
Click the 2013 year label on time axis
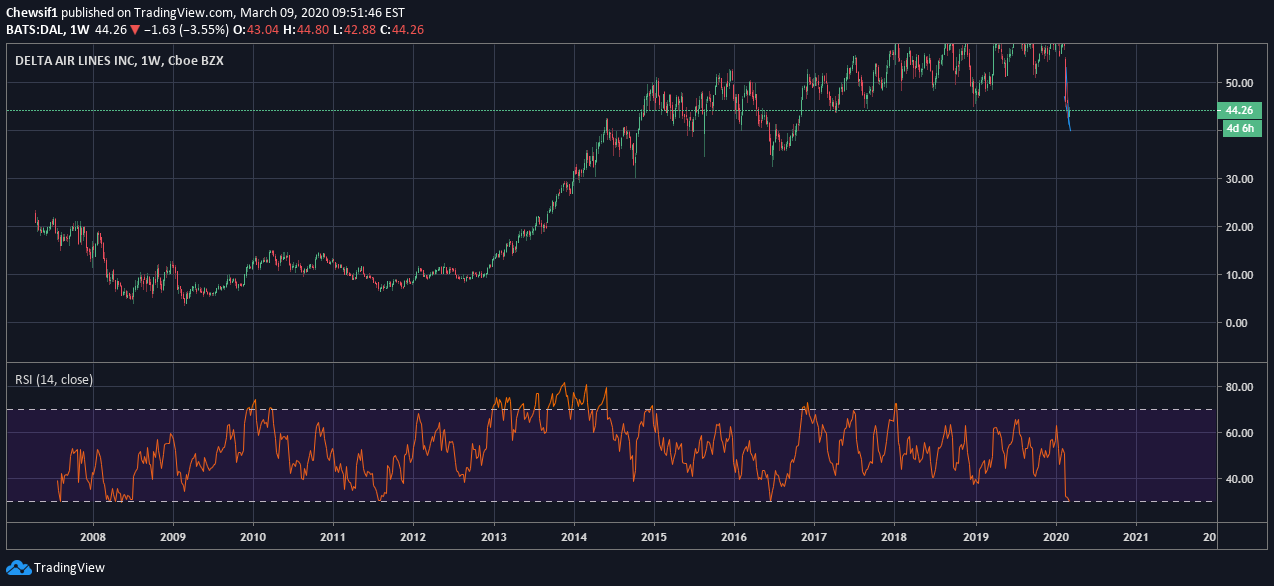[494, 537]
